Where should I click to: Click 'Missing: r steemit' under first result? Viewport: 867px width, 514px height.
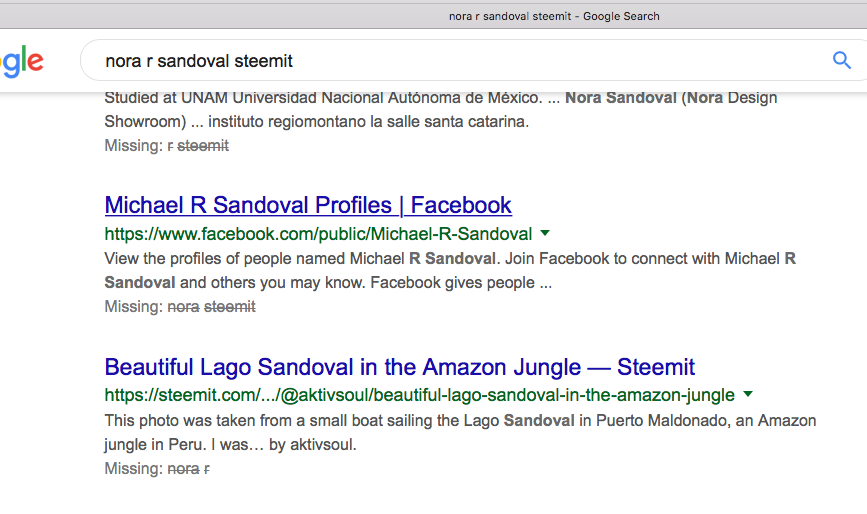pyautogui.click(x=167, y=146)
